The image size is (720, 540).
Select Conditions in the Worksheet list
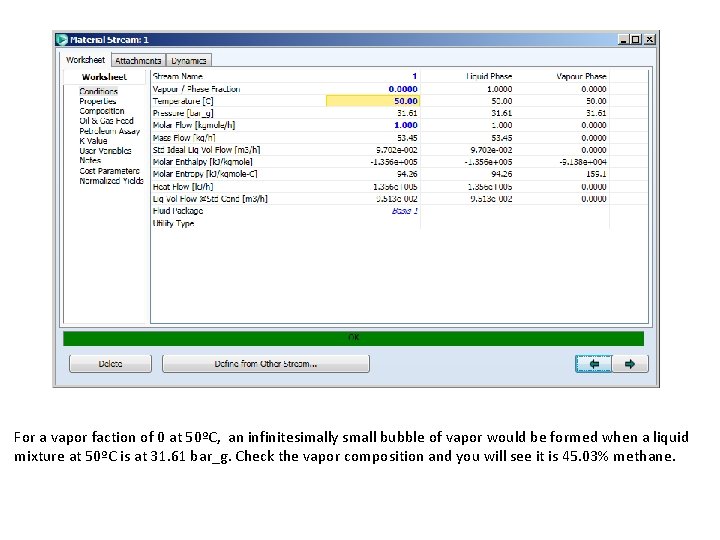pyautogui.click(x=98, y=91)
